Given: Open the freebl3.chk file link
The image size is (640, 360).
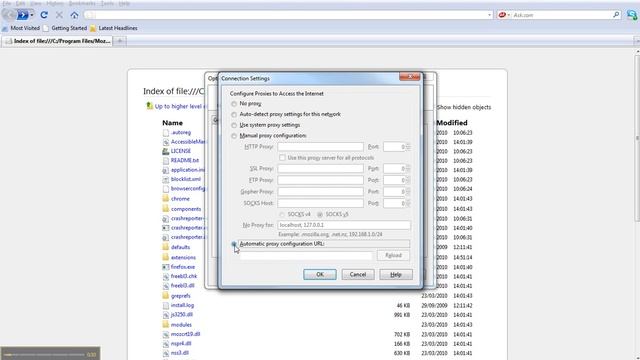Looking at the screenshot, I should click(x=184, y=276).
